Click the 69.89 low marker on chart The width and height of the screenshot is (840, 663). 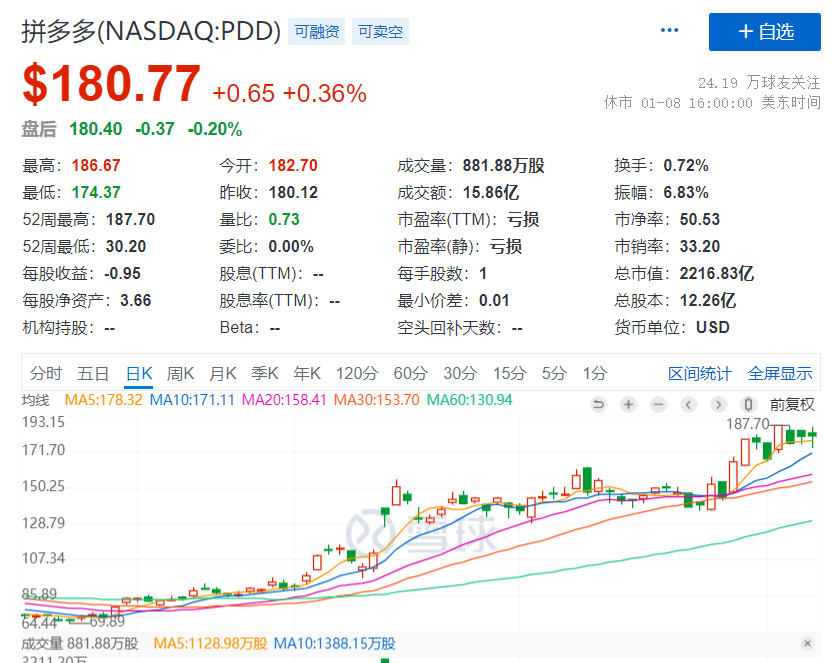pyautogui.click(x=107, y=621)
